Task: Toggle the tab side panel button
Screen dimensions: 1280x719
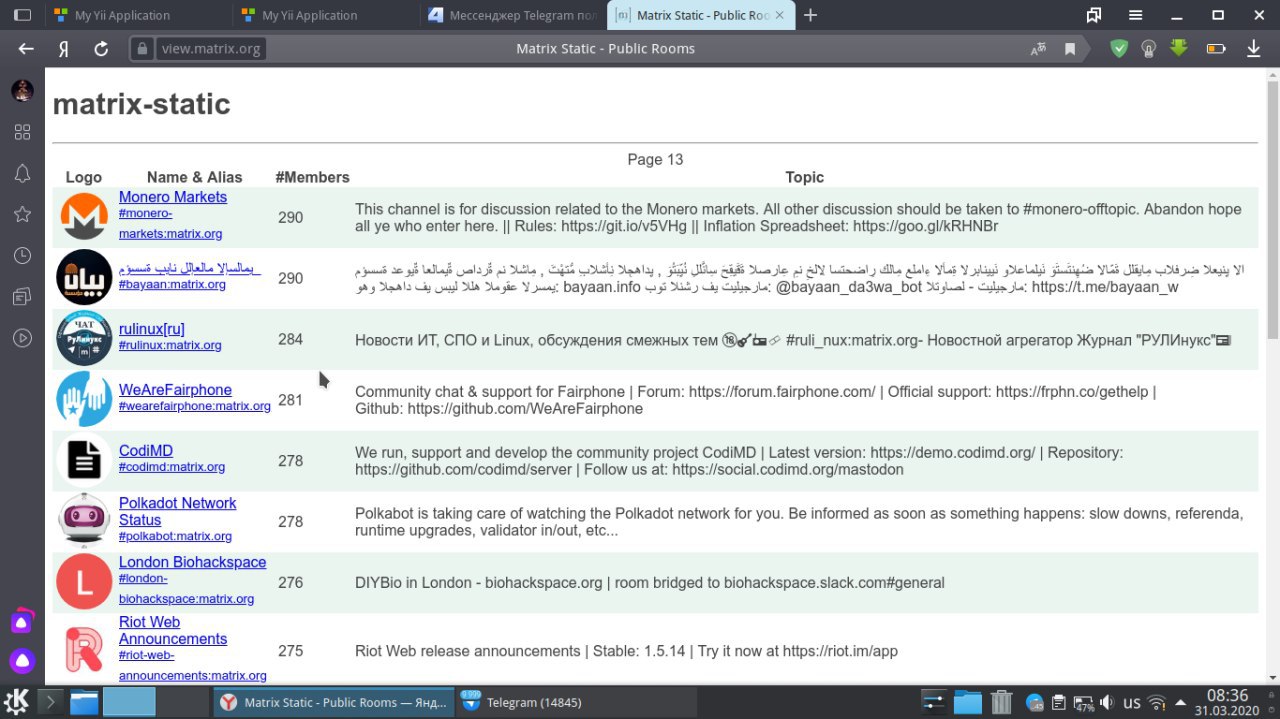Action: (x=22, y=15)
